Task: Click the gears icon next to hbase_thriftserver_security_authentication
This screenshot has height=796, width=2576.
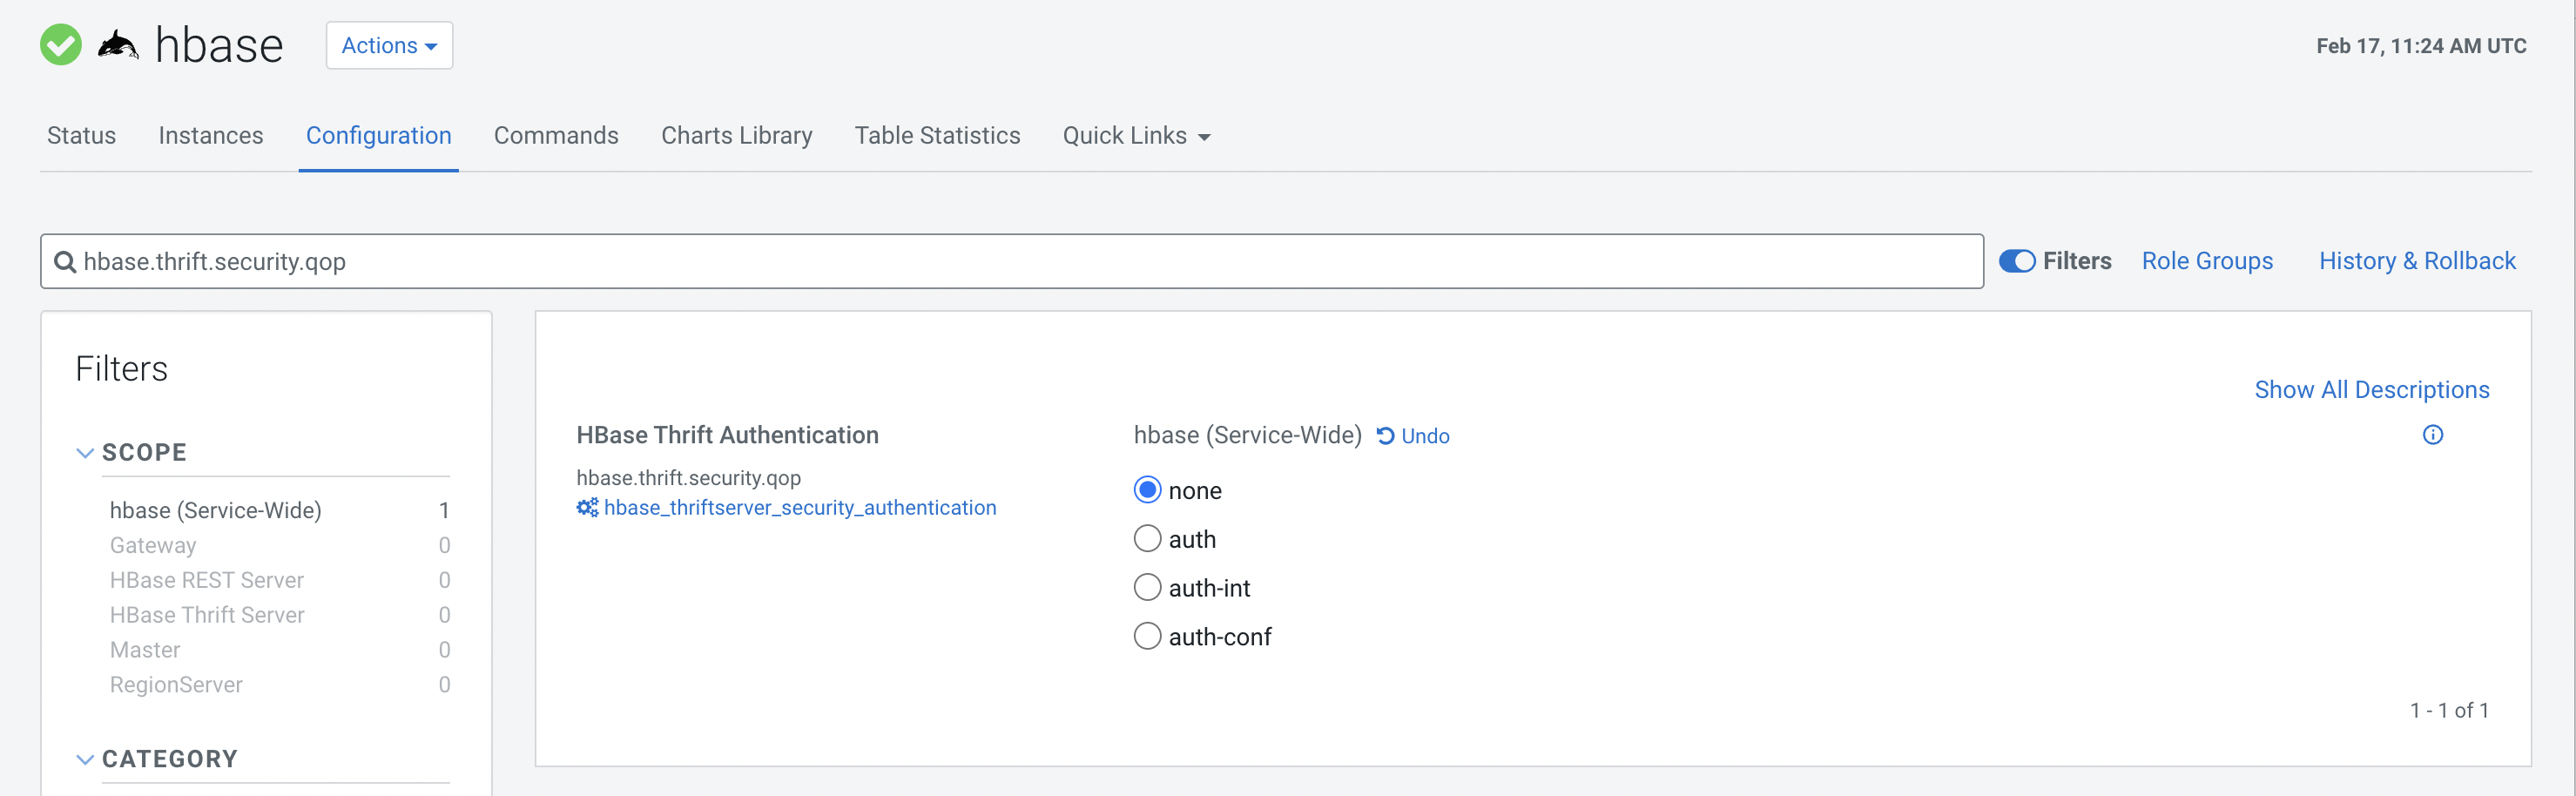Action: click(x=587, y=508)
